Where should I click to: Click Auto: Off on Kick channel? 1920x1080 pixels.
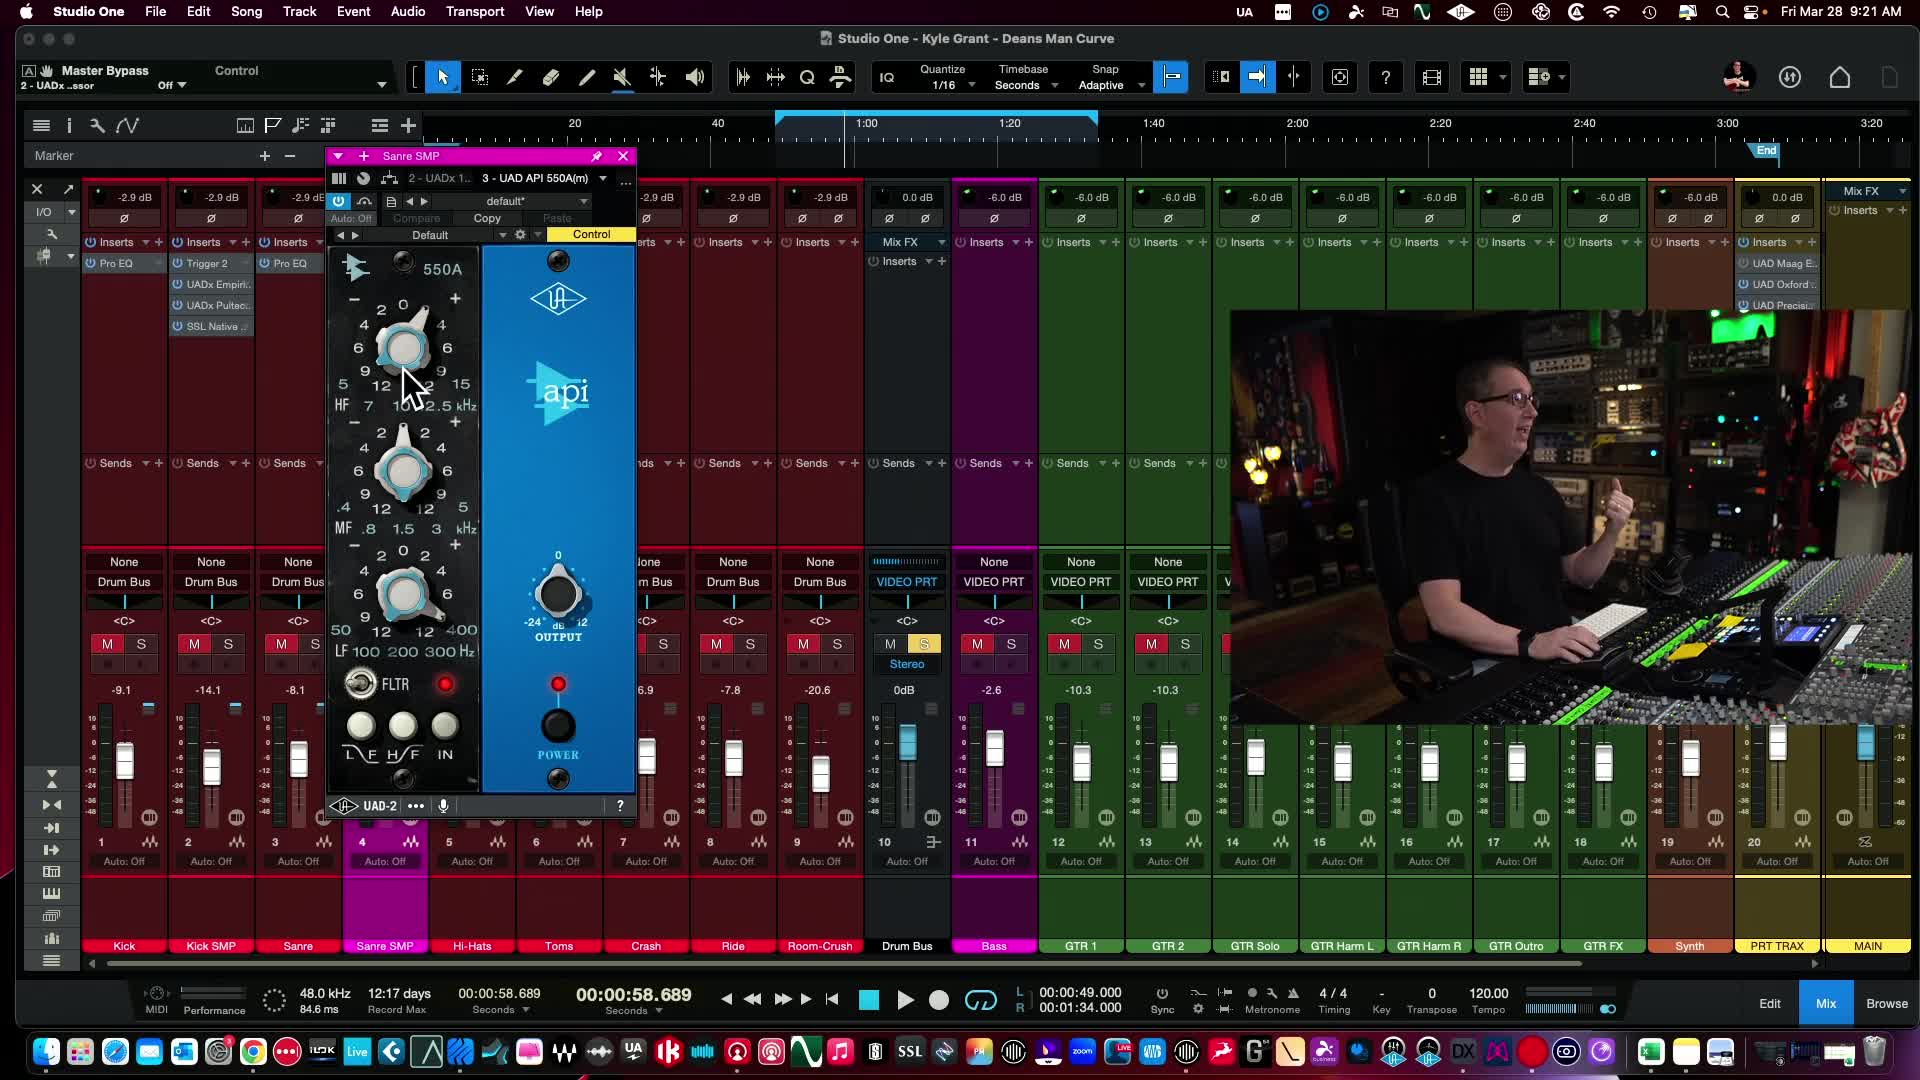tap(124, 861)
